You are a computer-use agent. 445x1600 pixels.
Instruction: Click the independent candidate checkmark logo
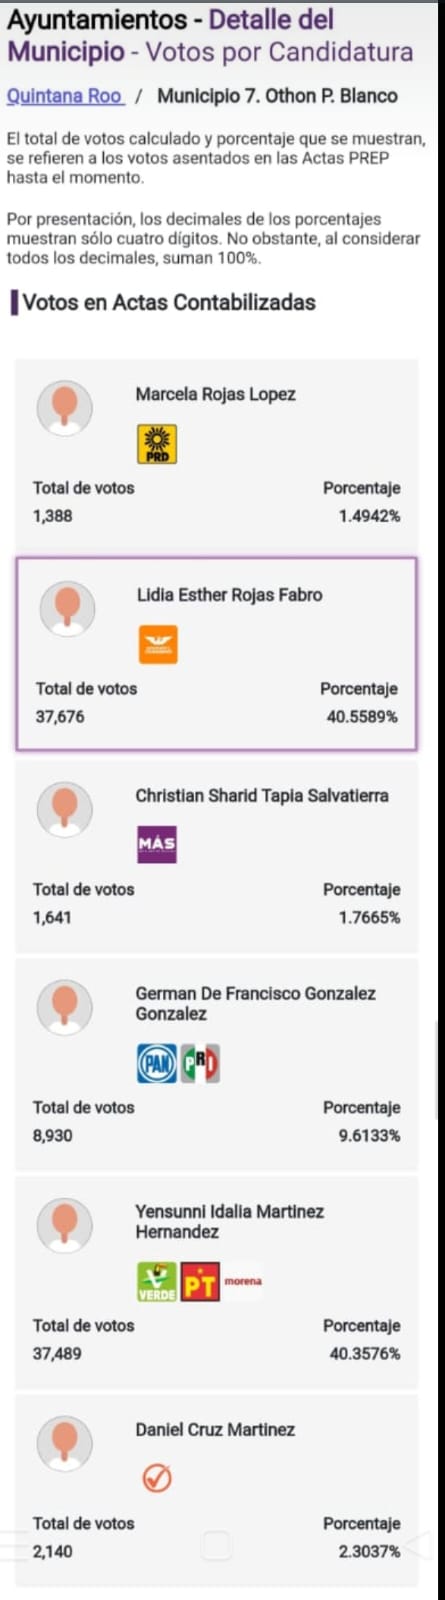pos(156,1478)
